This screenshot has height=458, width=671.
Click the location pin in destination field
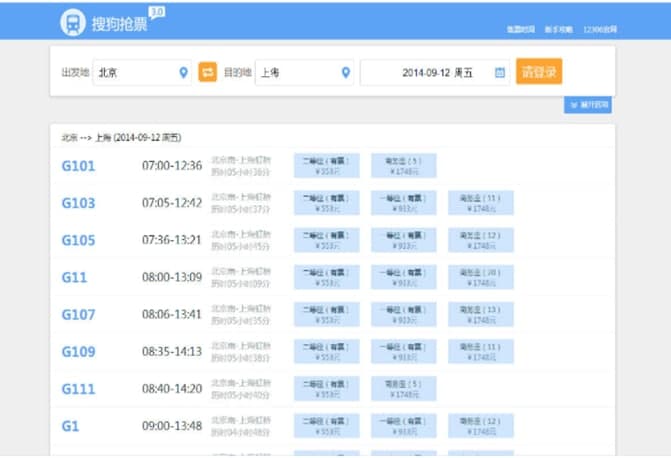[346, 73]
